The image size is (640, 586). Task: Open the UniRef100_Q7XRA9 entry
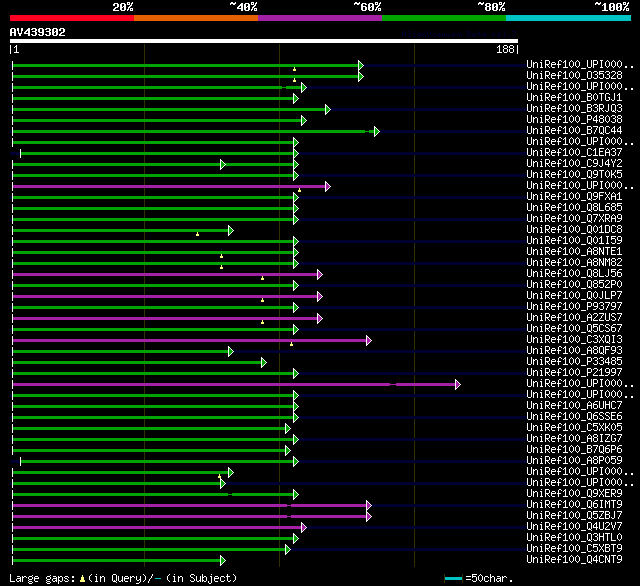pyautogui.click(x=574, y=219)
